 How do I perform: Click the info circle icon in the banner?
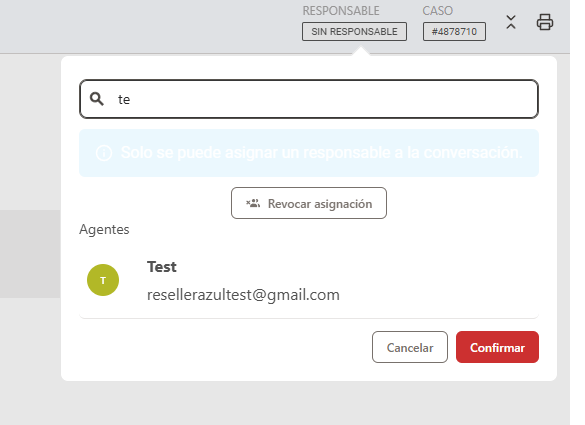104,153
